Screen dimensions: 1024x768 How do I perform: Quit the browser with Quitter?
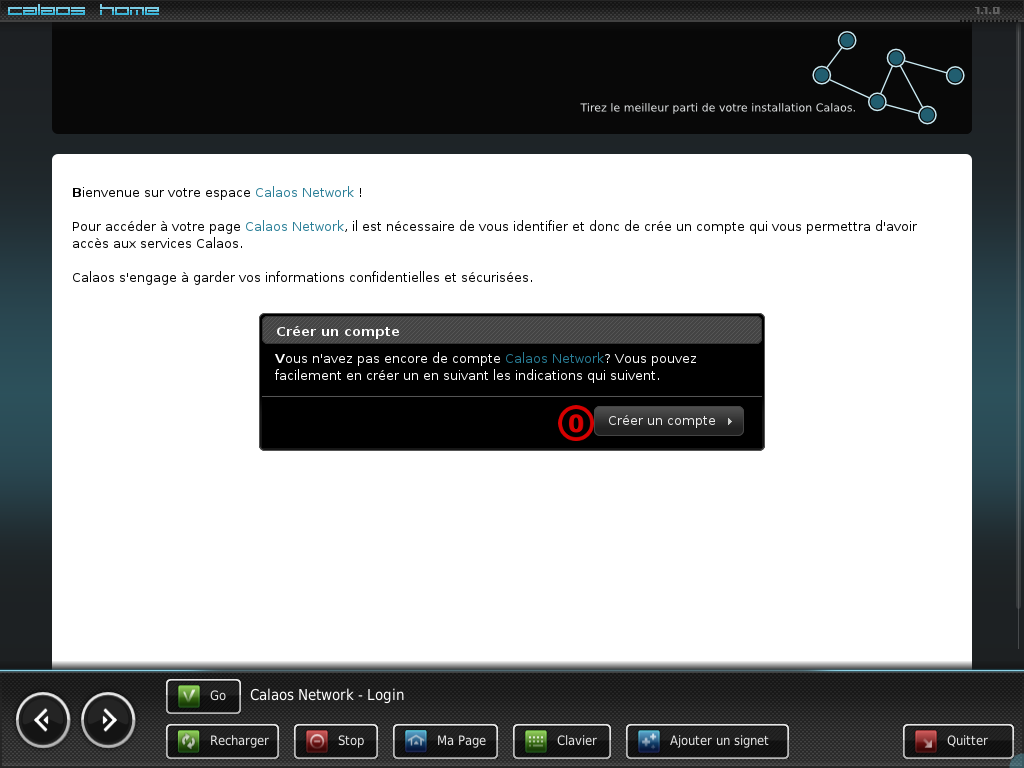point(958,741)
